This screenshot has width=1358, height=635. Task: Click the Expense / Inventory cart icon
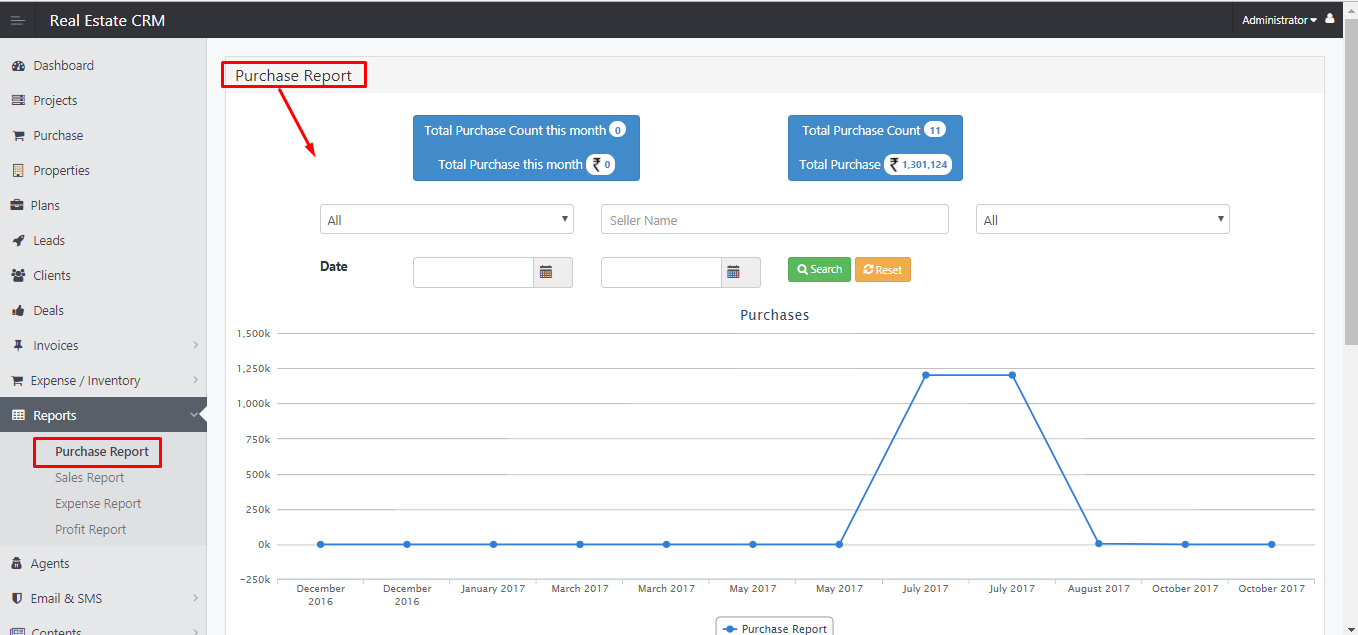(17, 381)
